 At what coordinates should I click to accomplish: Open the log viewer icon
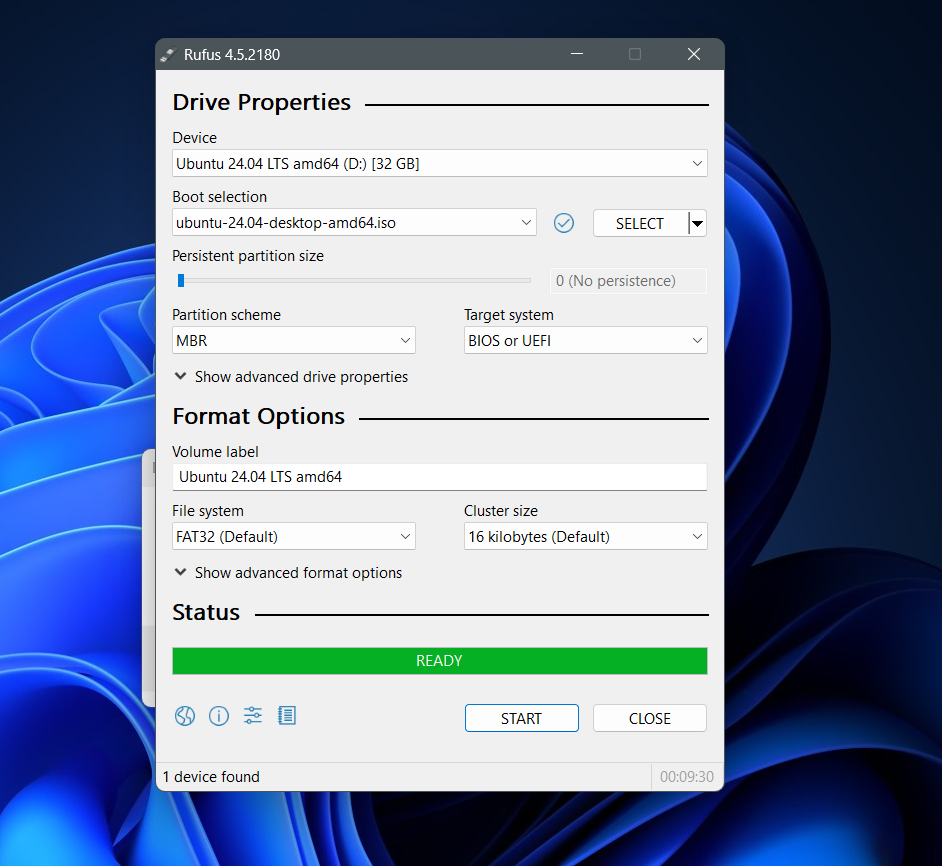point(287,715)
